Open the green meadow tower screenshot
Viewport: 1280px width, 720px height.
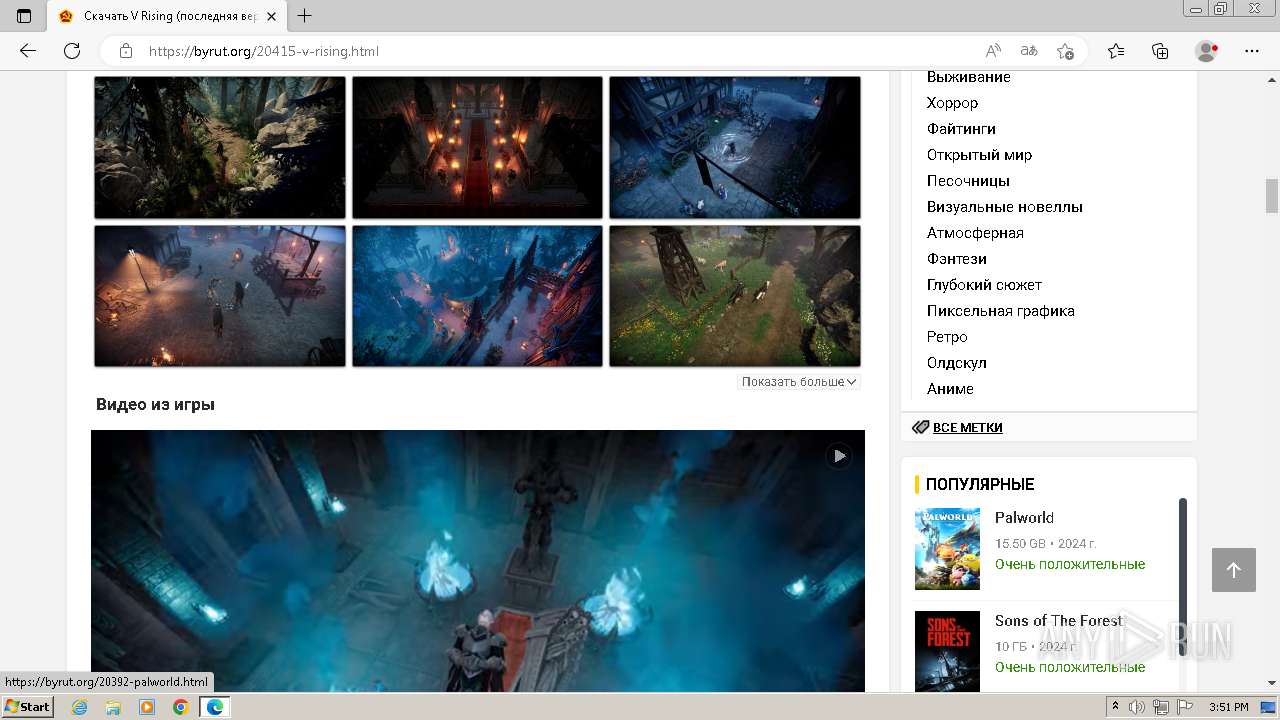[x=735, y=296]
